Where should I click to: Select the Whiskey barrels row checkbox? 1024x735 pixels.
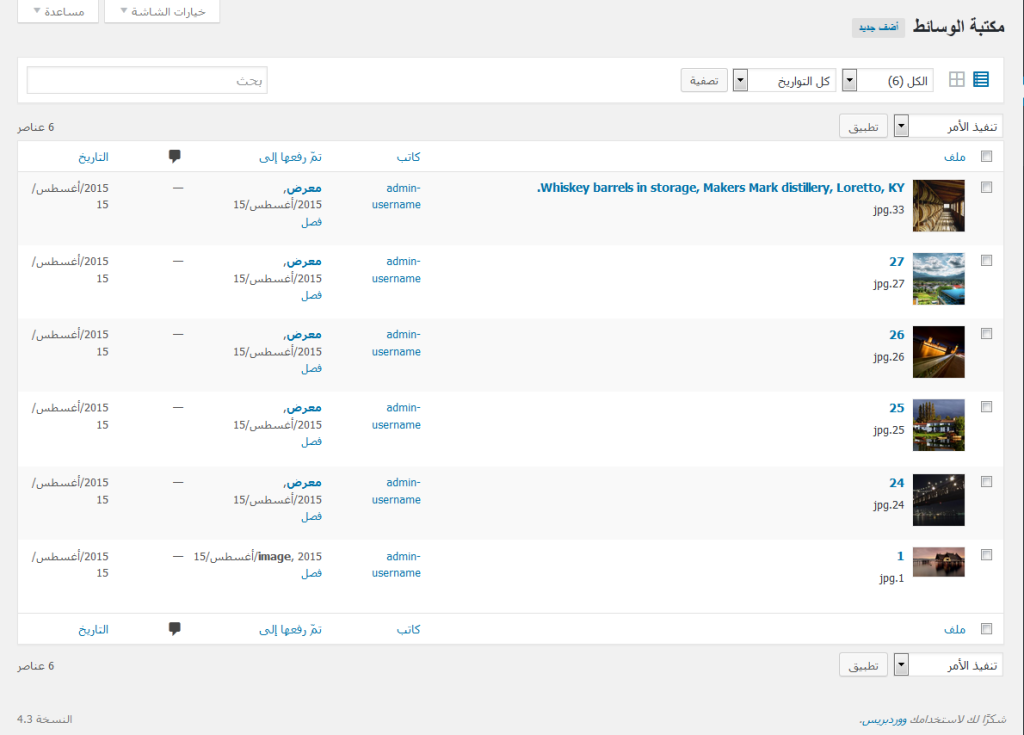[987, 186]
